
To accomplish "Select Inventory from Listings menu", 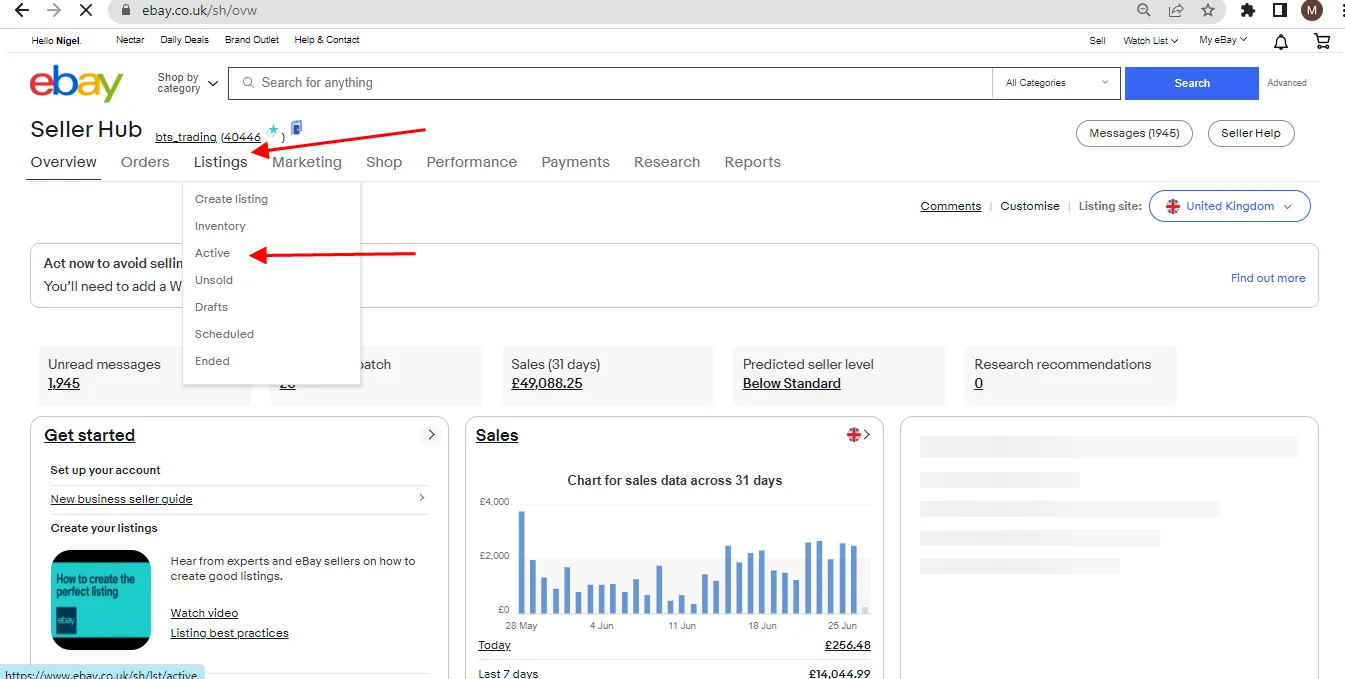I will (x=220, y=226).
